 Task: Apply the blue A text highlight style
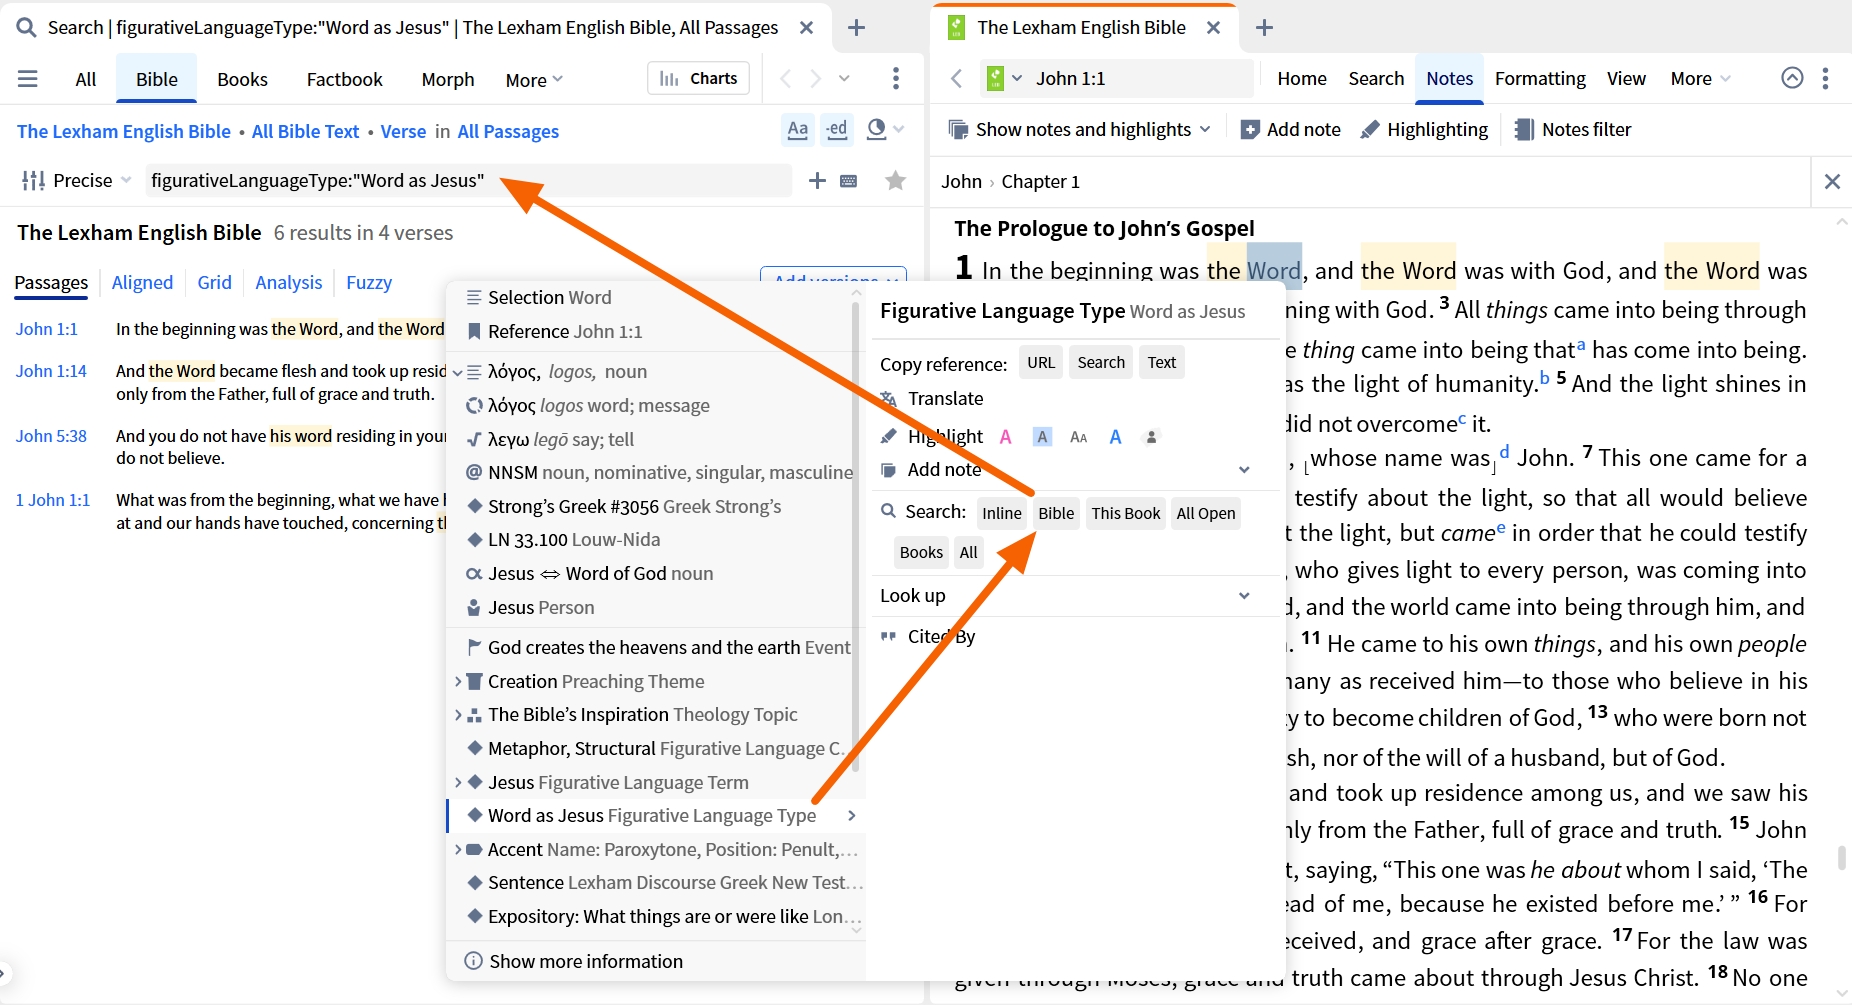coord(1116,437)
